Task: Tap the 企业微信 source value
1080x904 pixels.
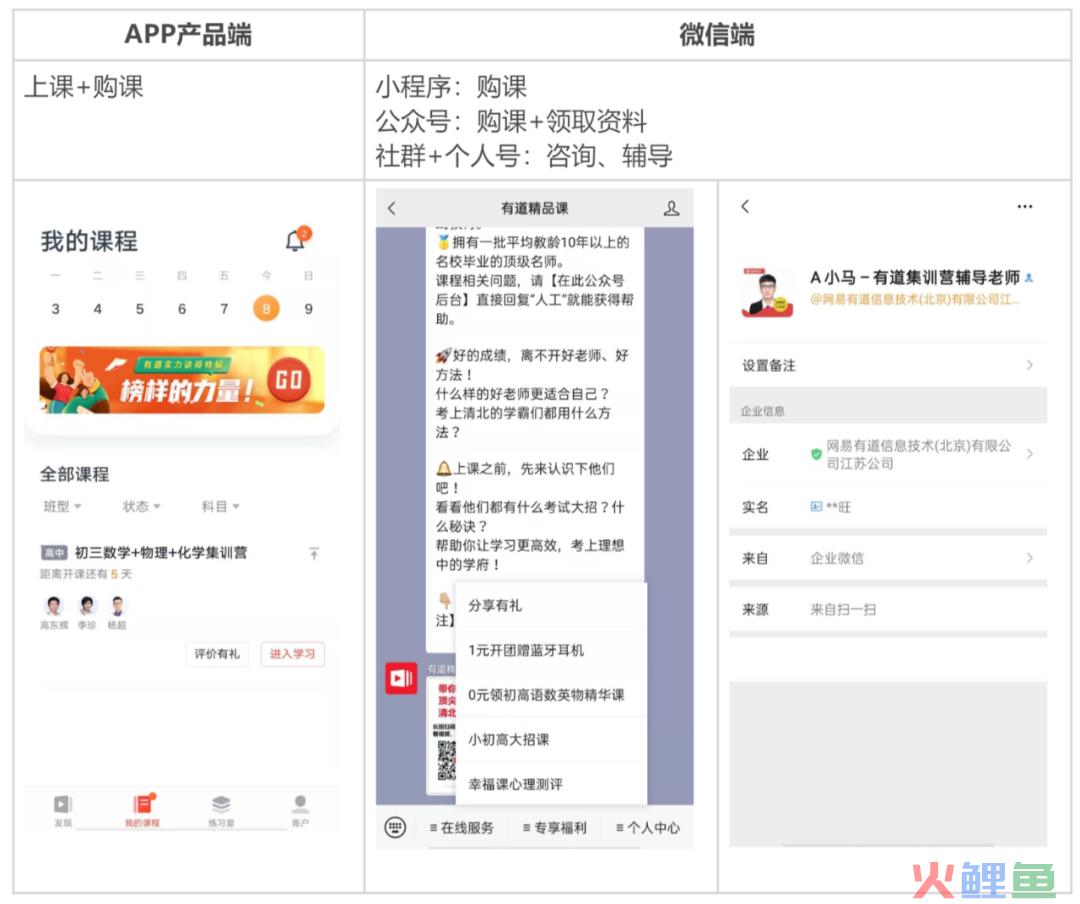Action: click(x=837, y=558)
